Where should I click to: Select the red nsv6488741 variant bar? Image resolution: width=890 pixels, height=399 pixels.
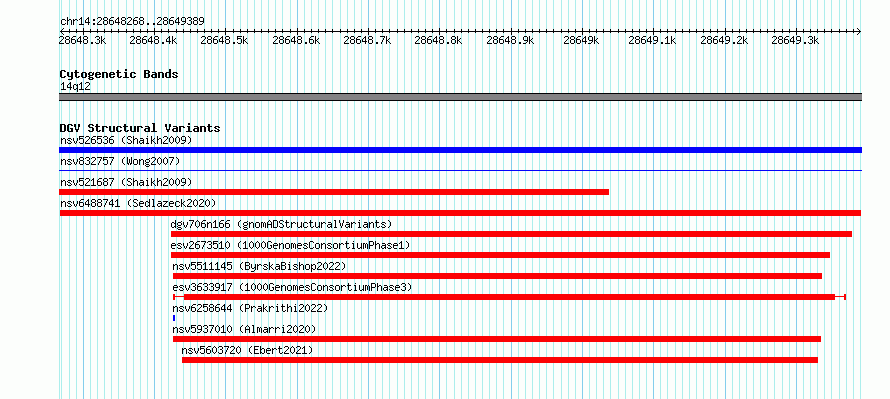[460, 213]
